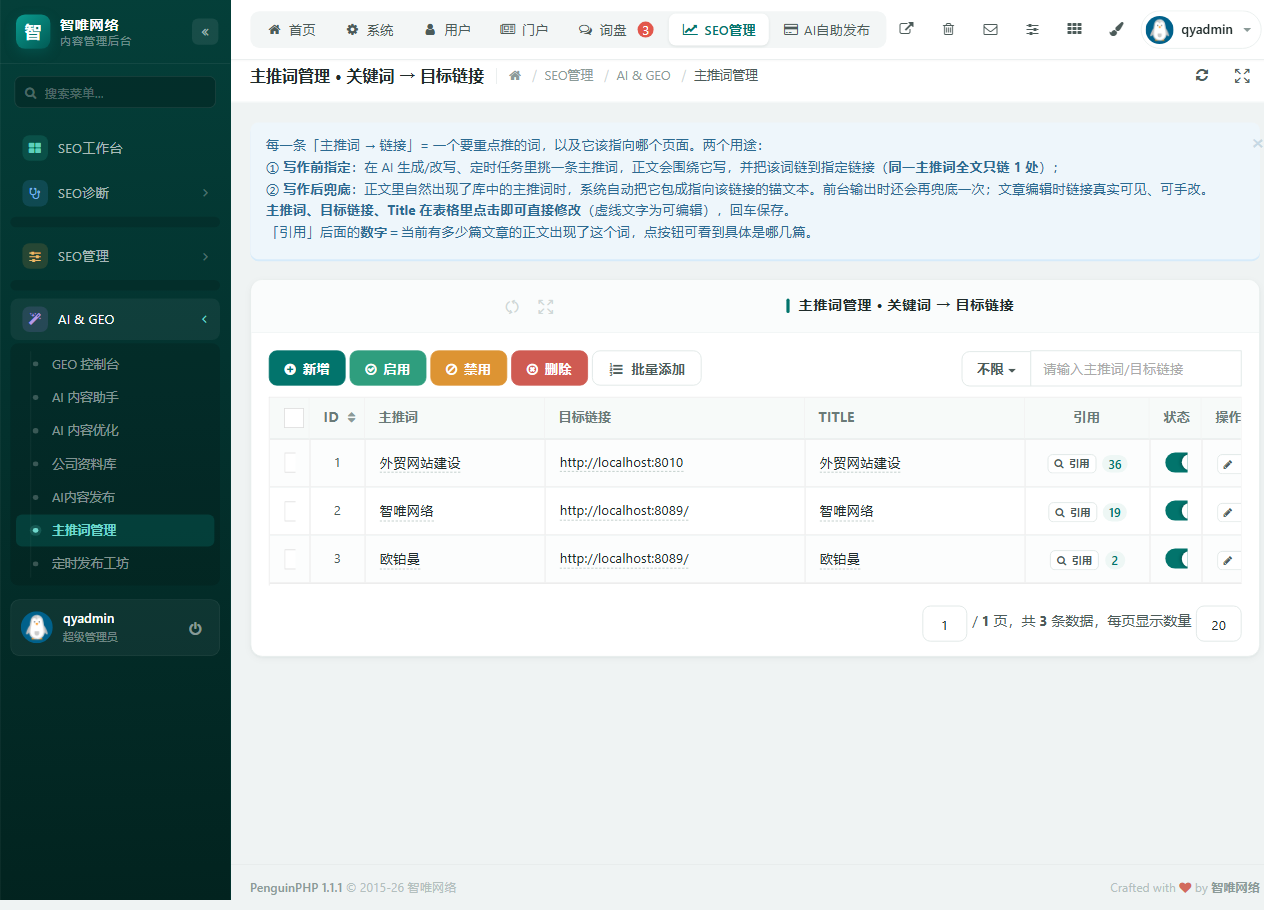Image resolution: width=1264 pixels, height=910 pixels.
Task: Expand the SEO管理 sidebar menu
Action: [115, 256]
